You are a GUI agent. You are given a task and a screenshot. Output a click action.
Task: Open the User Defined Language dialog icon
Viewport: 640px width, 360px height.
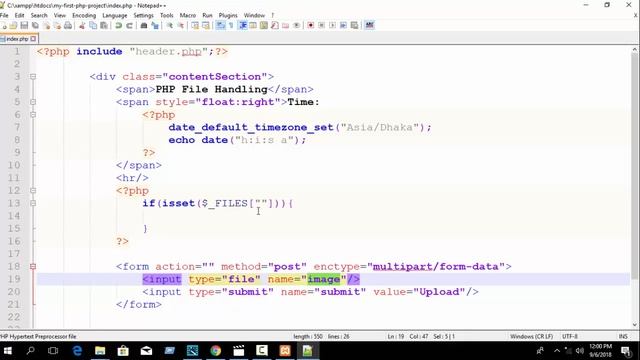pyautogui.click(x=253, y=25)
